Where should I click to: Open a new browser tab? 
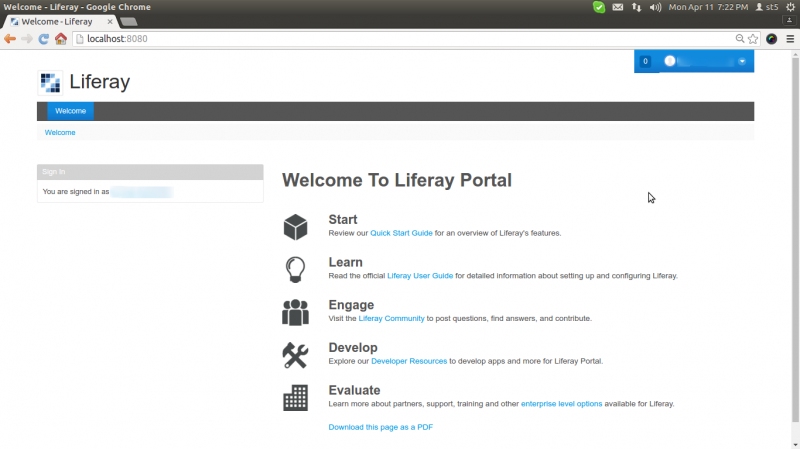click(x=129, y=21)
